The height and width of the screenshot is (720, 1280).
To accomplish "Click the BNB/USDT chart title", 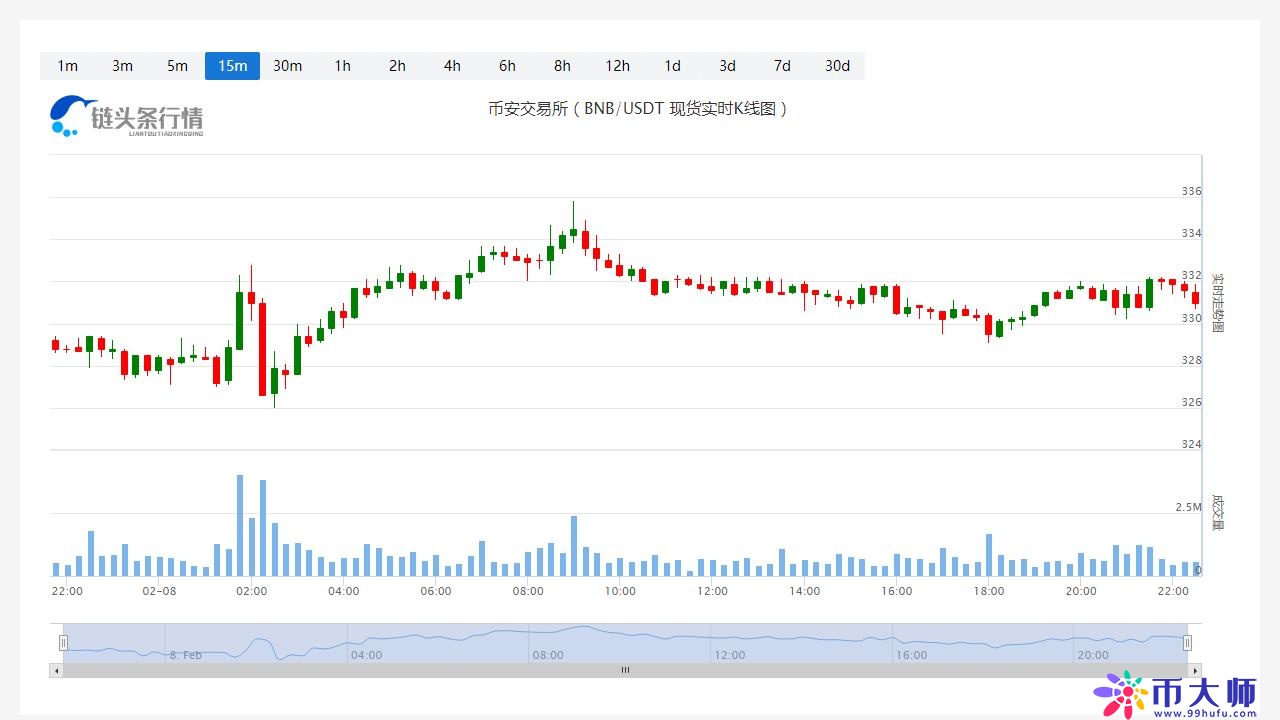I will click(x=638, y=108).
